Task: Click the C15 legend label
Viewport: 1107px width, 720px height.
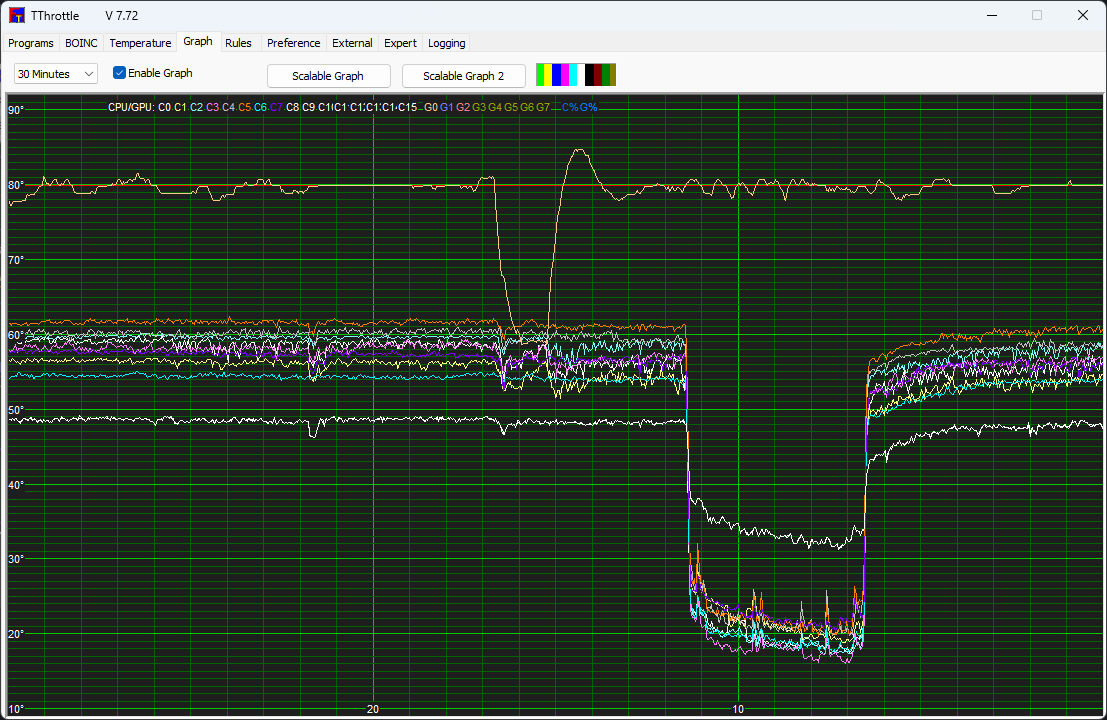Action: pyautogui.click(x=408, y=107)
